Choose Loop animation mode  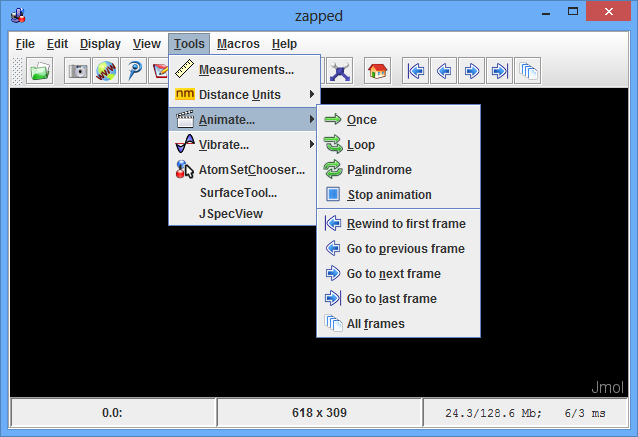pyautogui.click(x=398, y=144)
